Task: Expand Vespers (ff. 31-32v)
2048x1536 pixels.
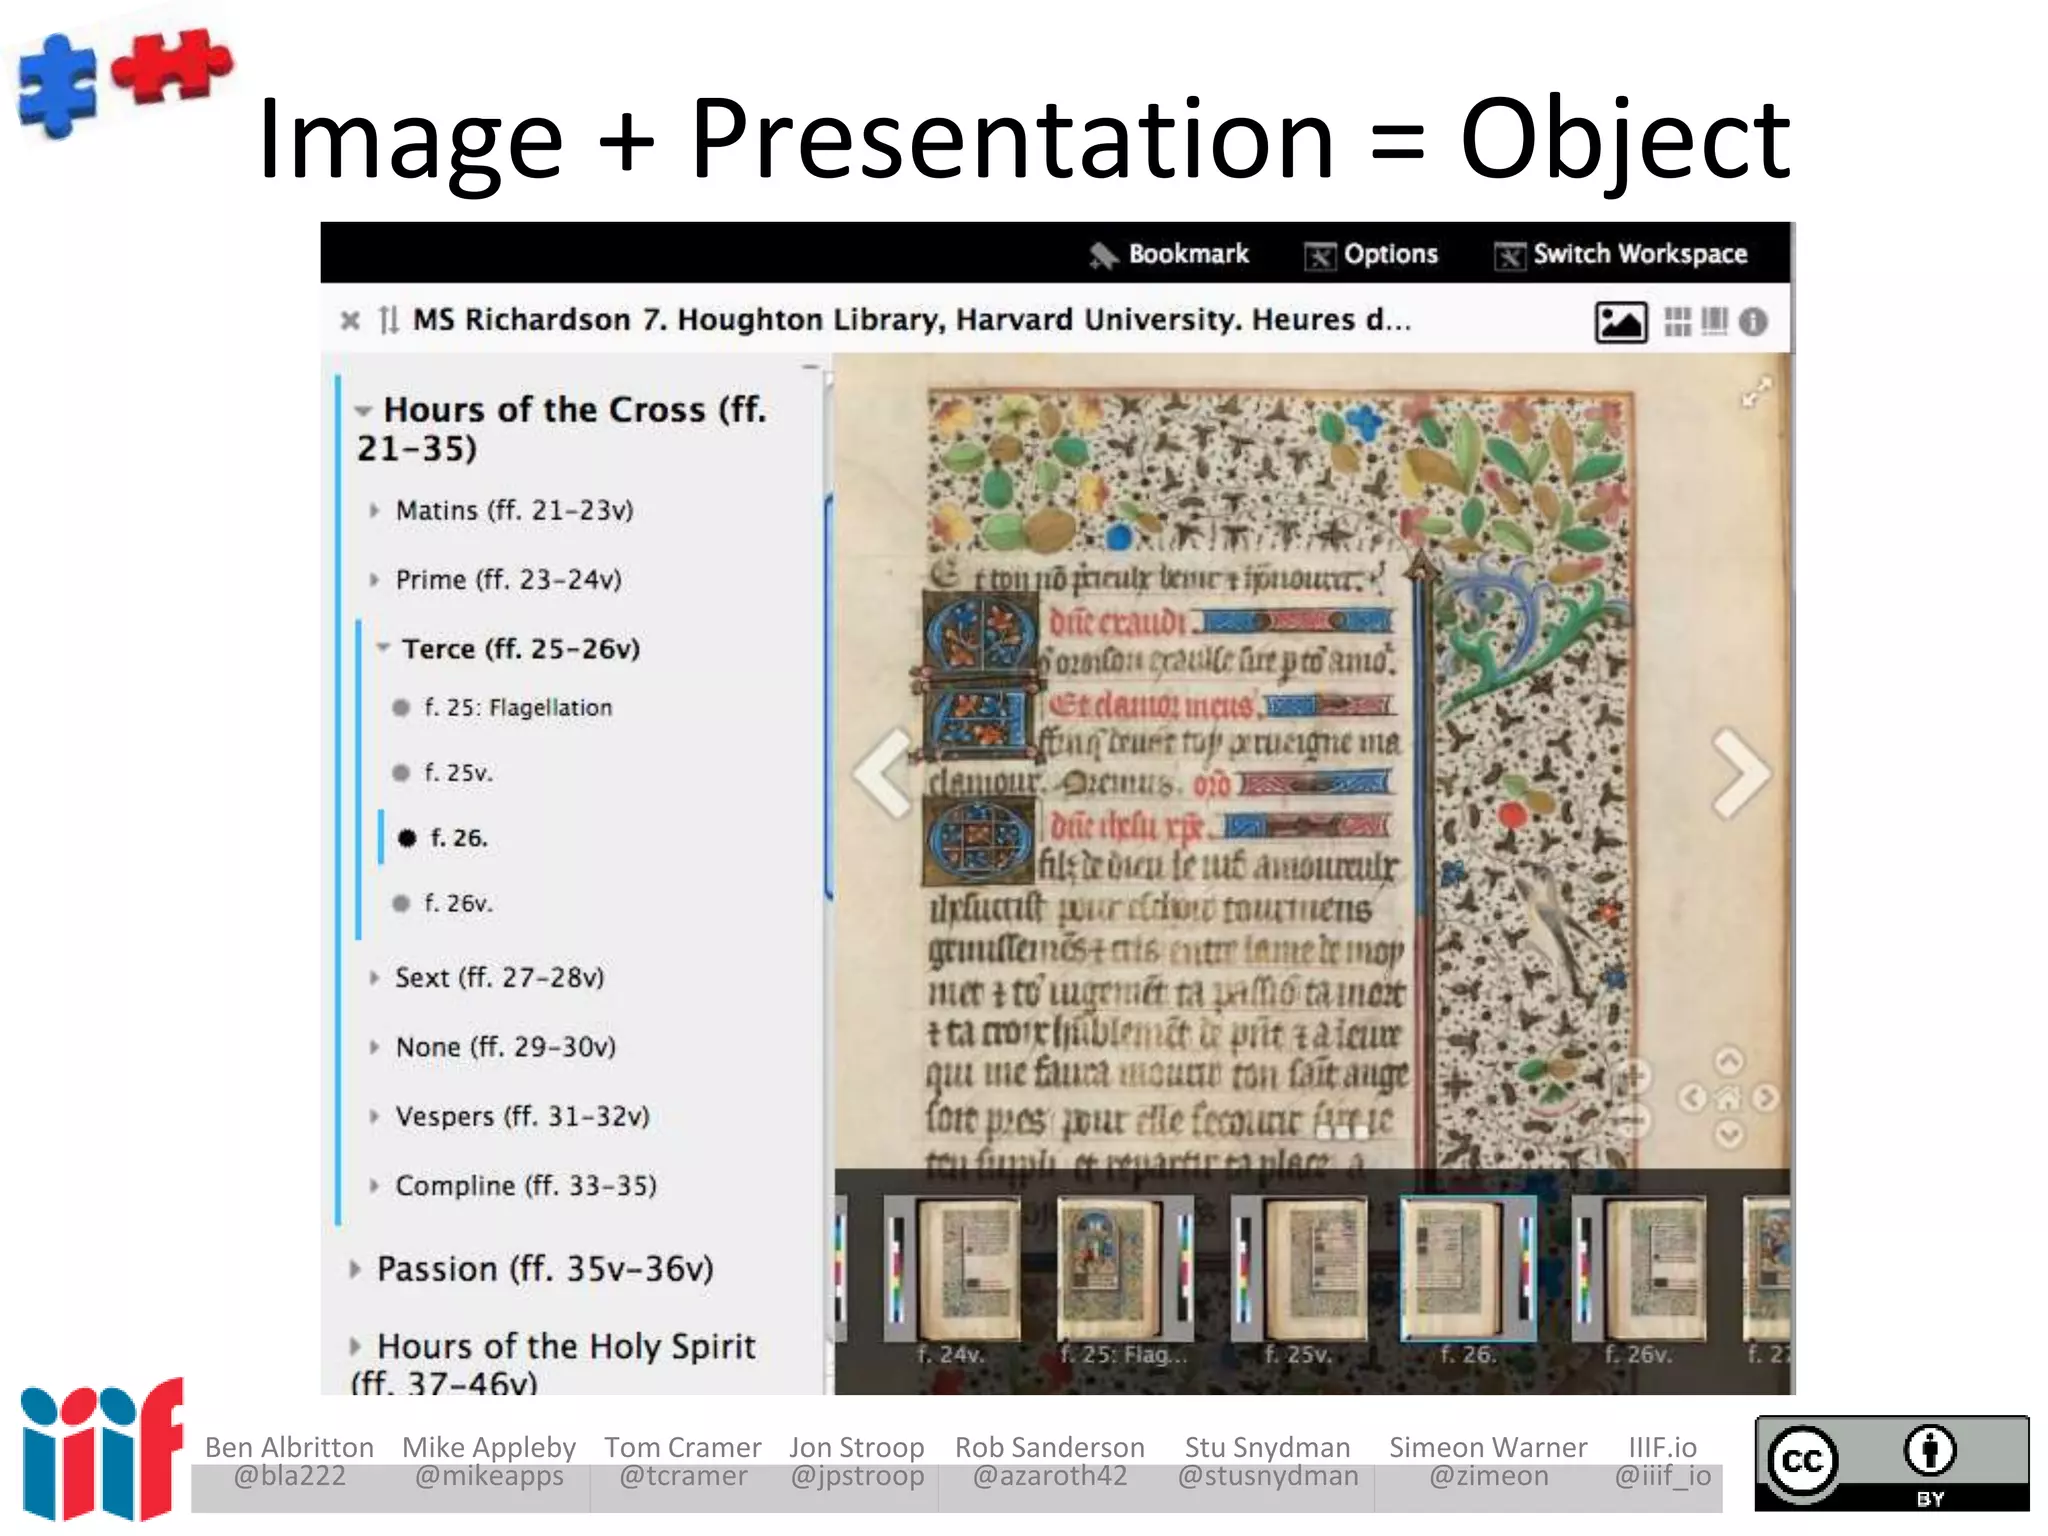Action: [x=374, y=1116]
